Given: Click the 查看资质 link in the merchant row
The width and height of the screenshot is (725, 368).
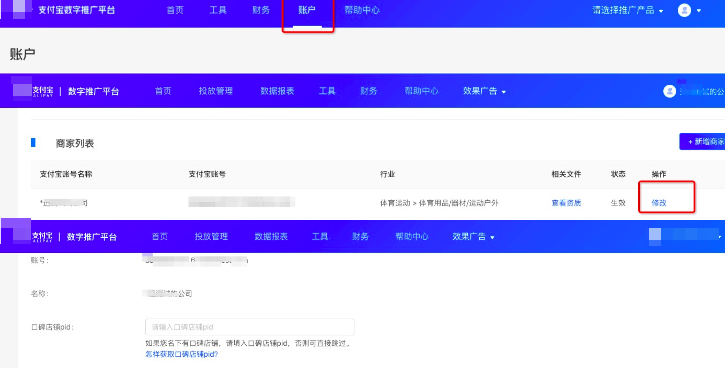Looking at the screenshot, I should [566, 203].
